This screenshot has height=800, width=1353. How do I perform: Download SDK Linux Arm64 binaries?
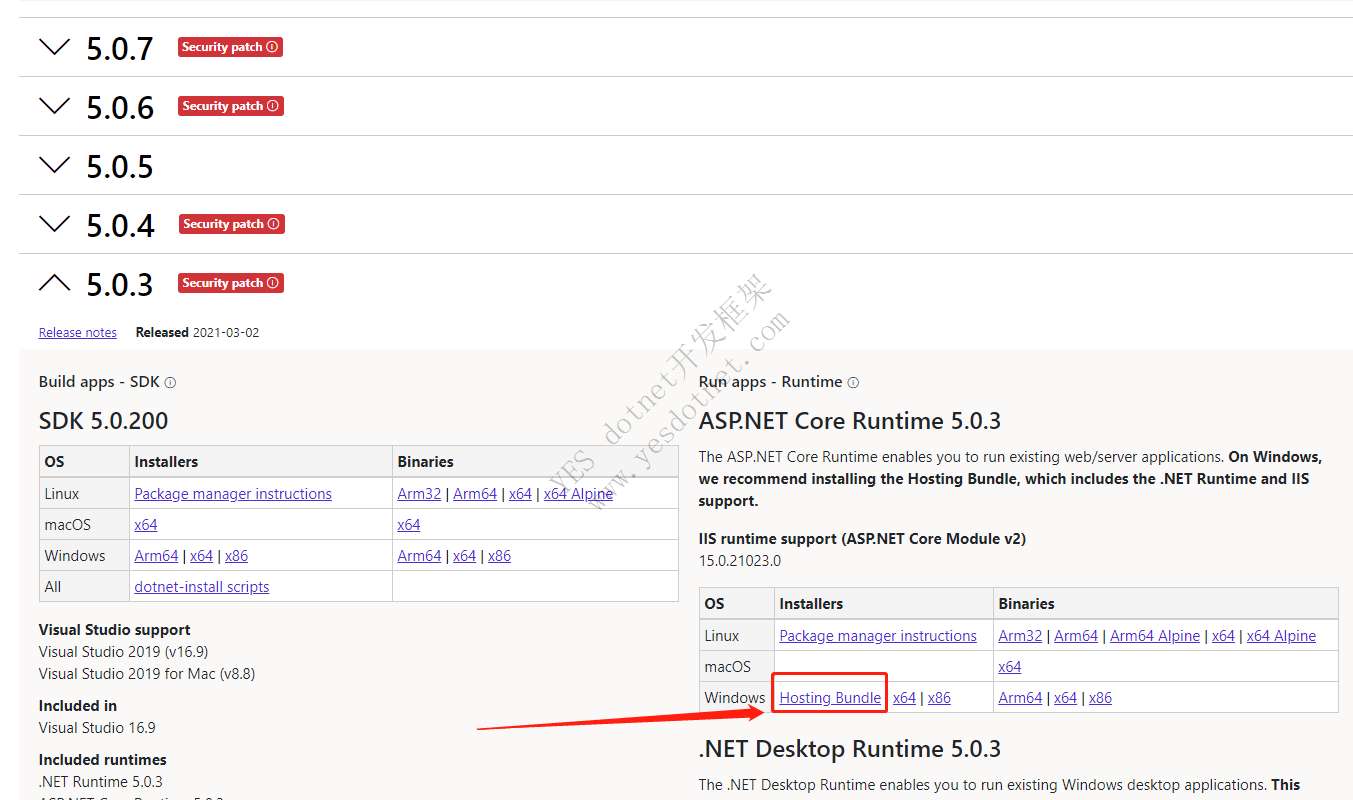(x=475, y=494)
